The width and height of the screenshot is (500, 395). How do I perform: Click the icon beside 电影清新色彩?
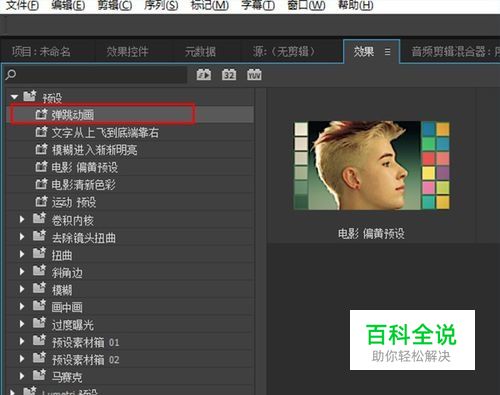41,184
